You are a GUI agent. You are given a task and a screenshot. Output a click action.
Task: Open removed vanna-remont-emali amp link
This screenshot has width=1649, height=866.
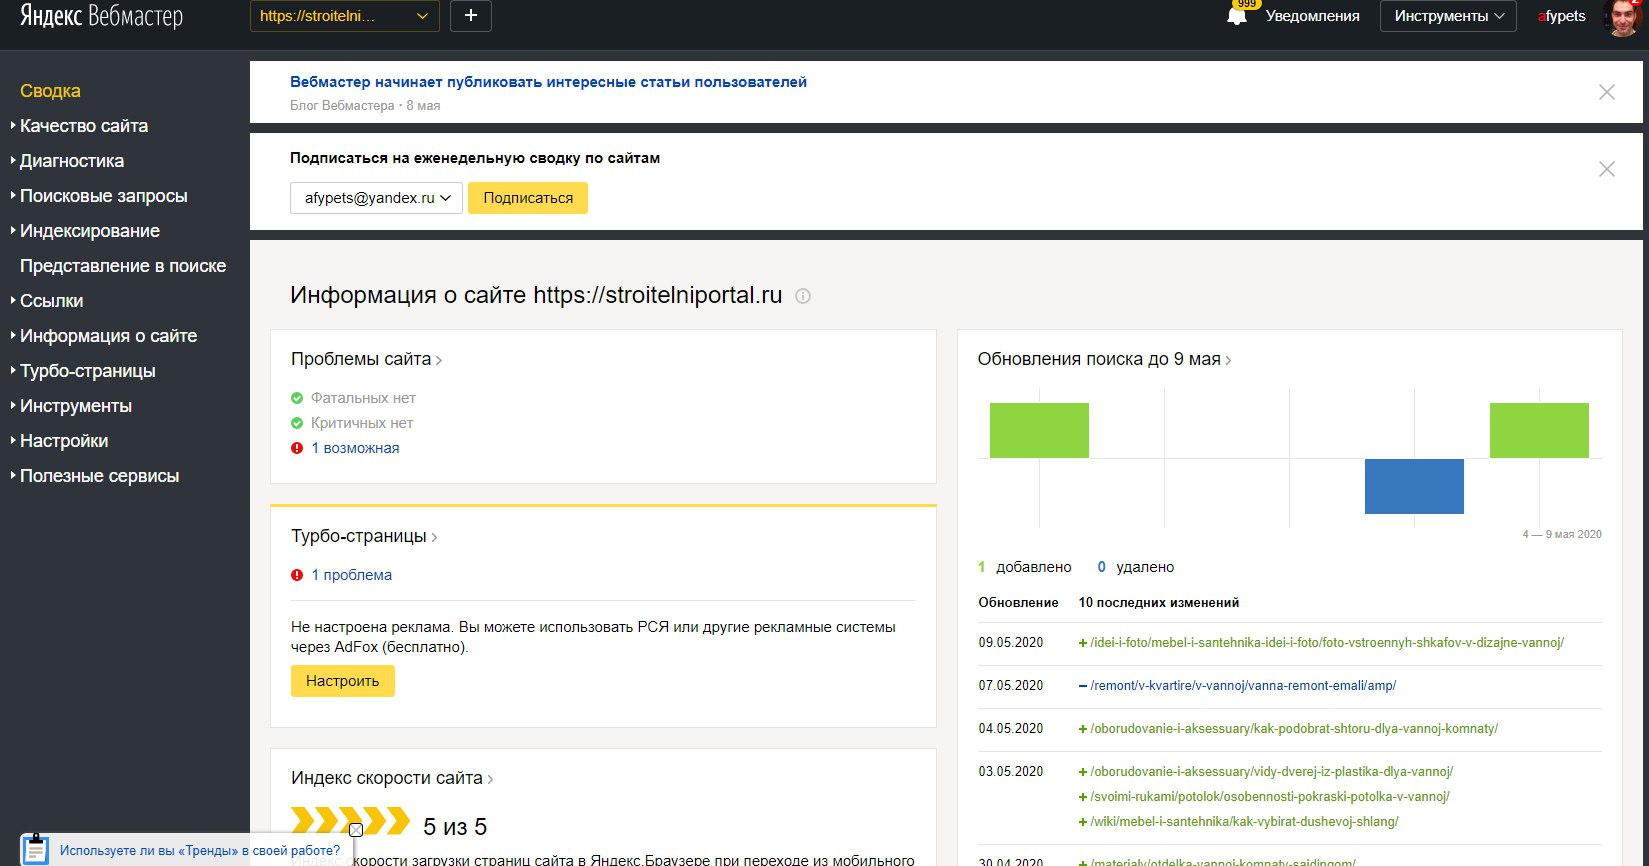pos(1243,686)
